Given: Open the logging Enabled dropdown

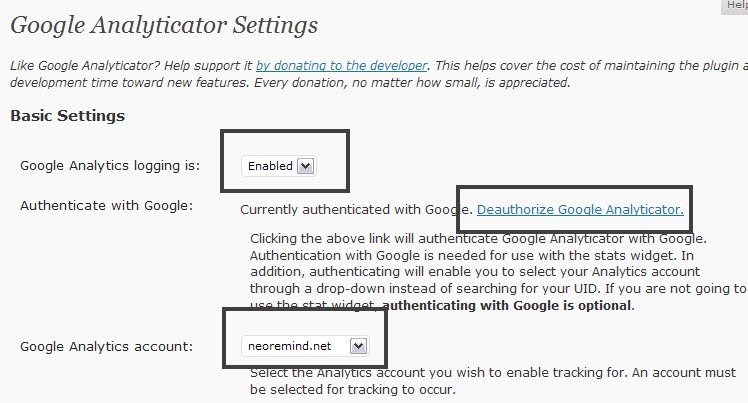Looking at the screenshot, I should click(279, 166).
